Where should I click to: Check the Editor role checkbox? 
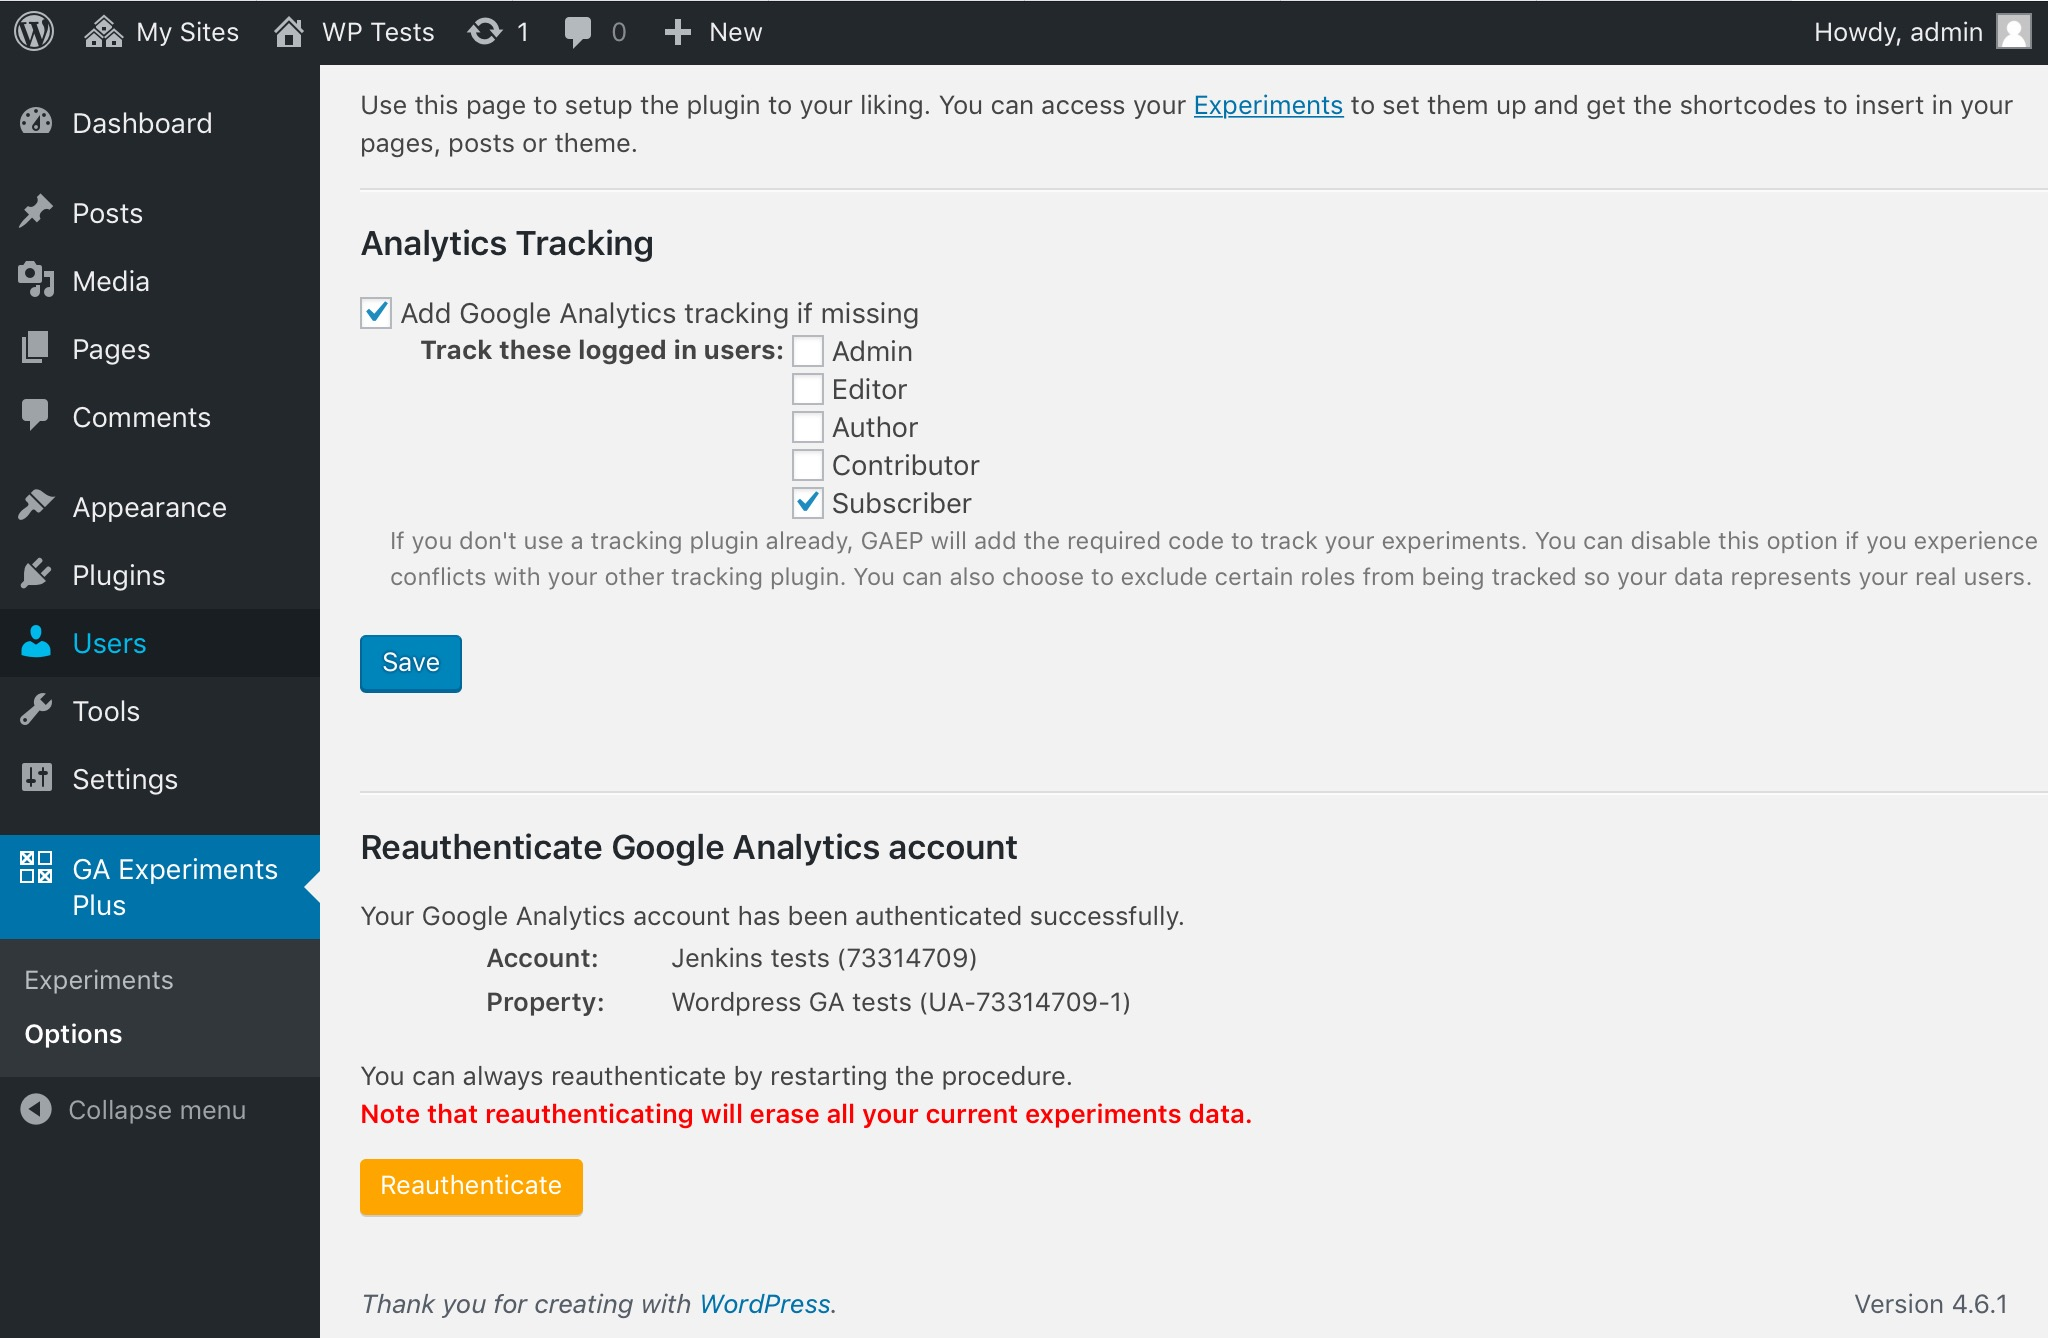click(x=808, y=389)
